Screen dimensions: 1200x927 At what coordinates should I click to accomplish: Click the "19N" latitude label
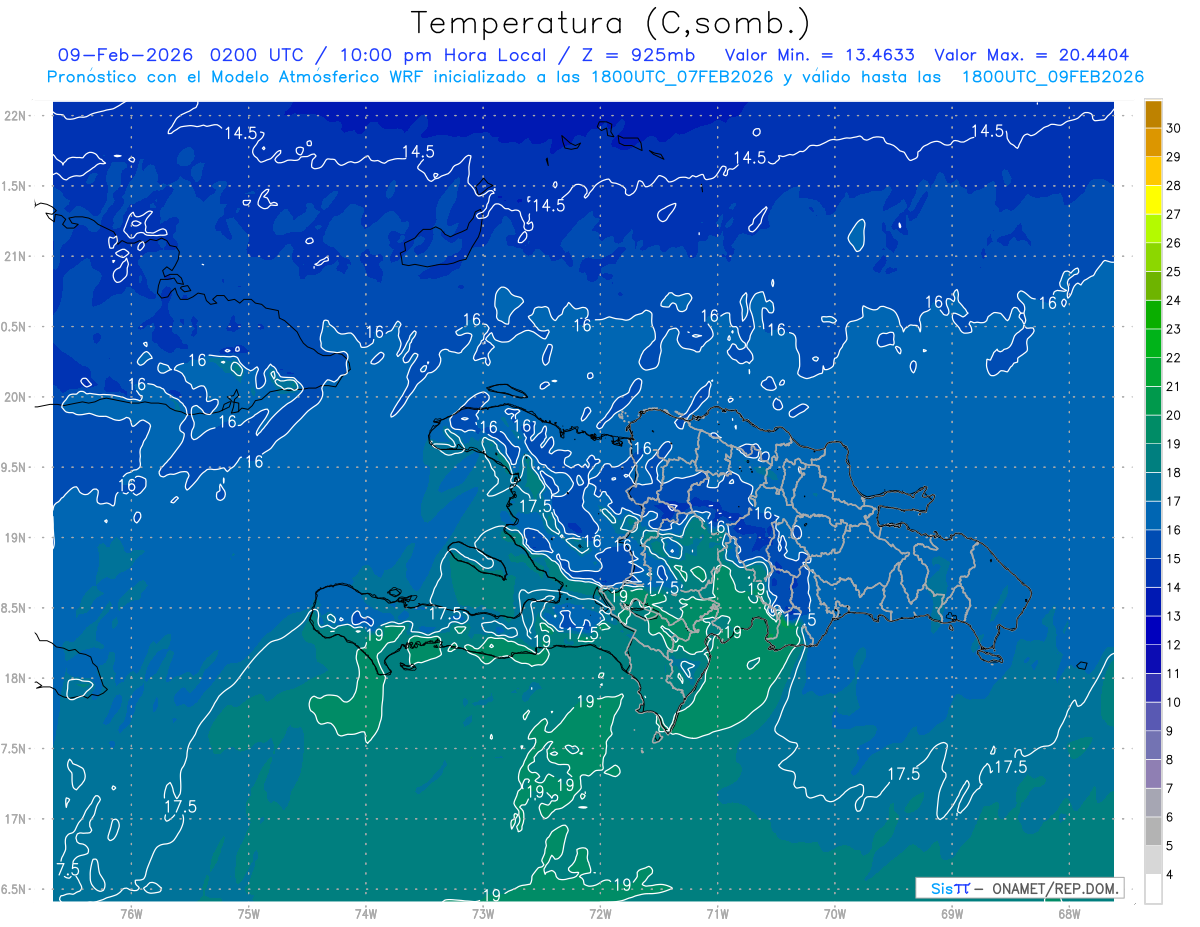click(x=15, y=538)
